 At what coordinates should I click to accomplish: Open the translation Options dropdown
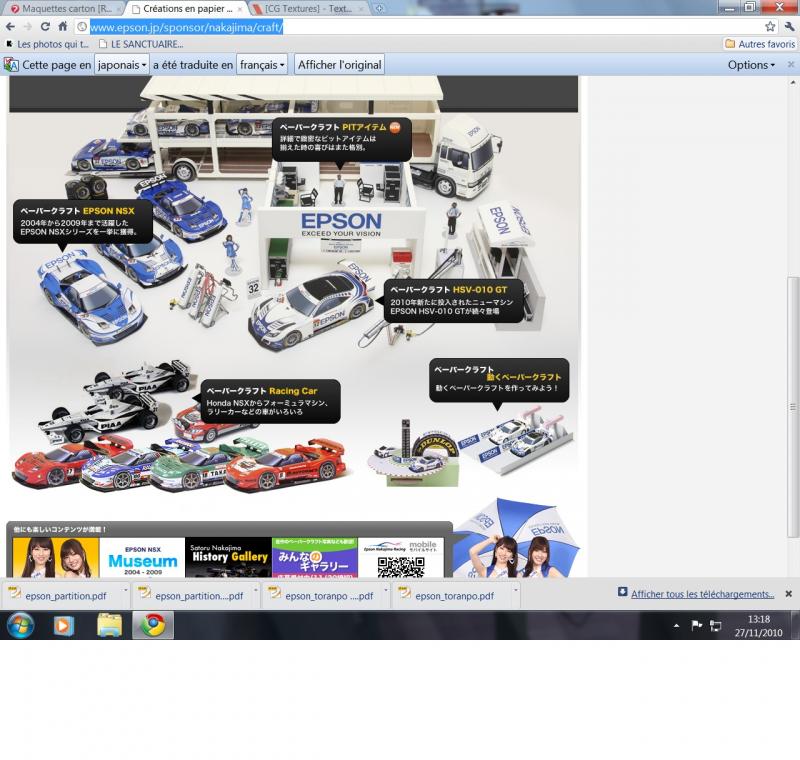tap(751, 65)
